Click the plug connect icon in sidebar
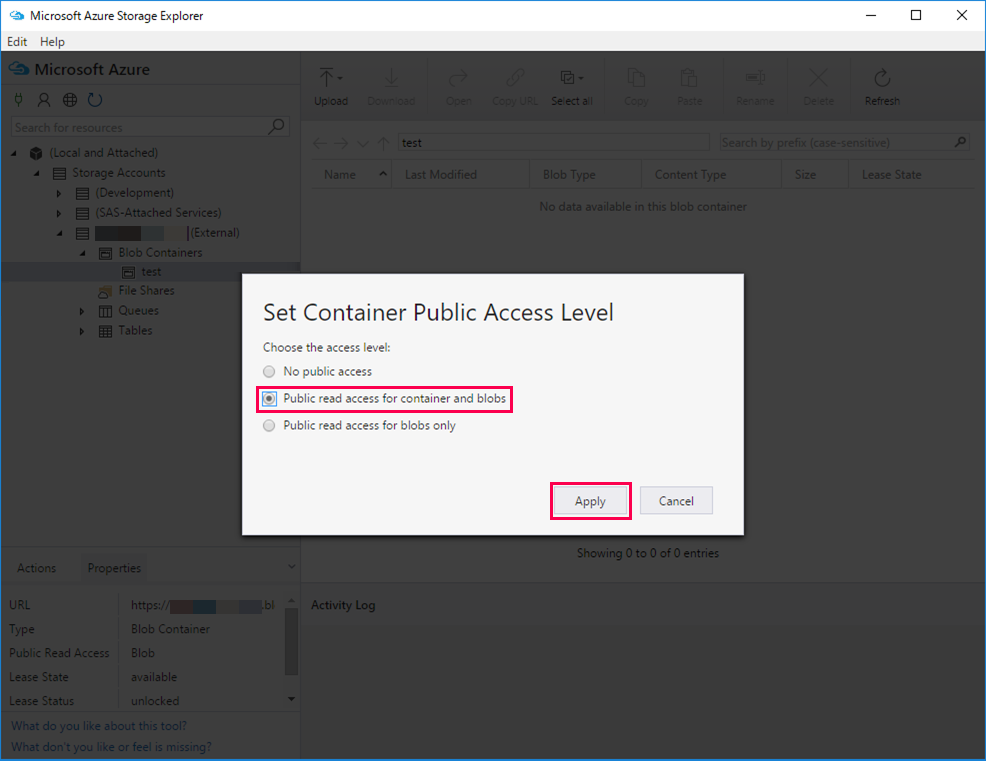Image resolution: width=986 pixels, height=761 pixels. click(19, 99)
